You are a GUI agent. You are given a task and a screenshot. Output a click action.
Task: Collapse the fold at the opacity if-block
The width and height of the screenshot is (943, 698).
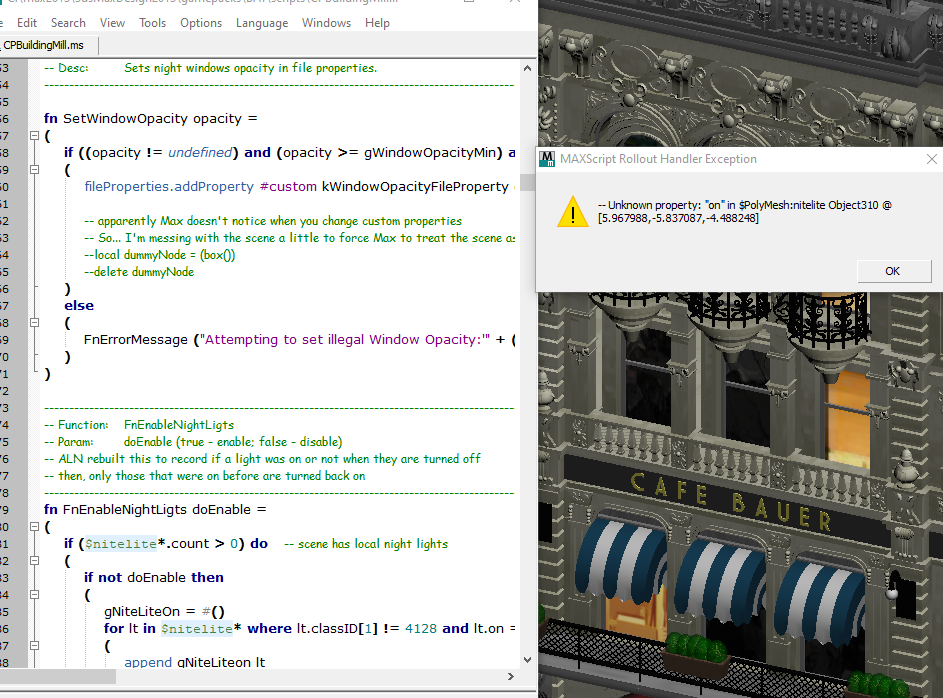pos(35,170)
